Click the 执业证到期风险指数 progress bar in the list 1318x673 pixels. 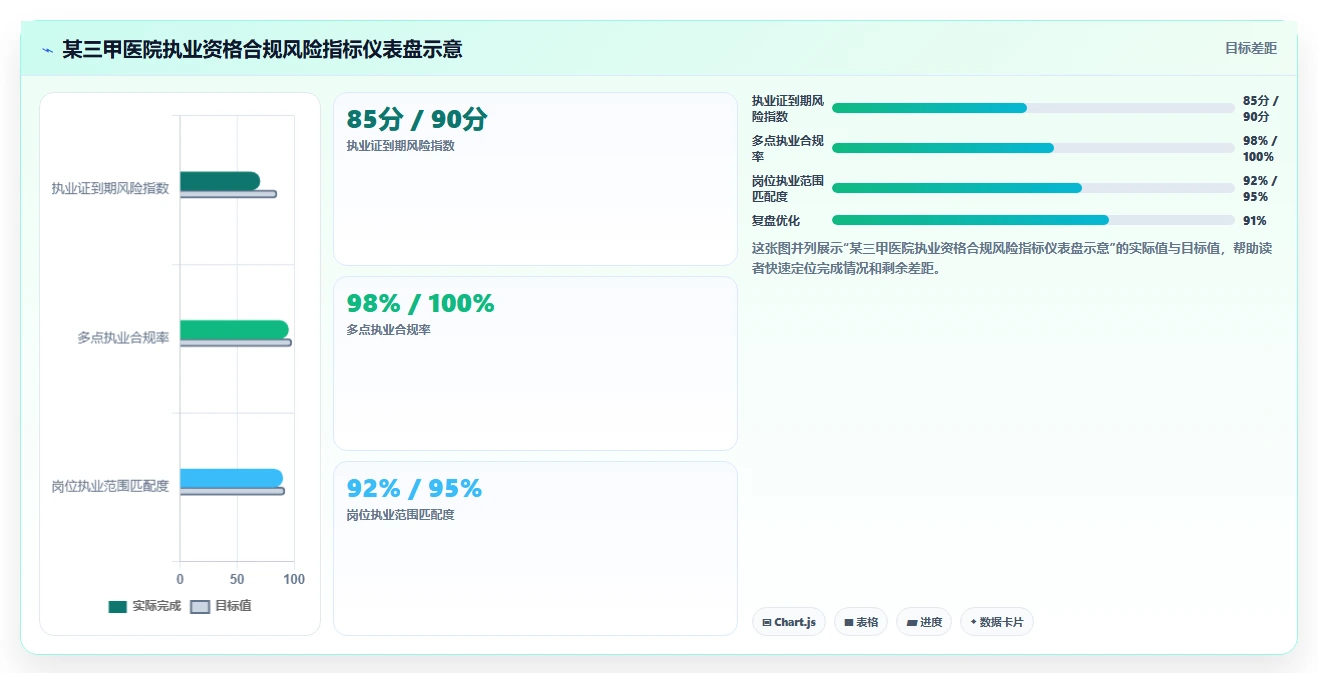(x=1033, y=108)
